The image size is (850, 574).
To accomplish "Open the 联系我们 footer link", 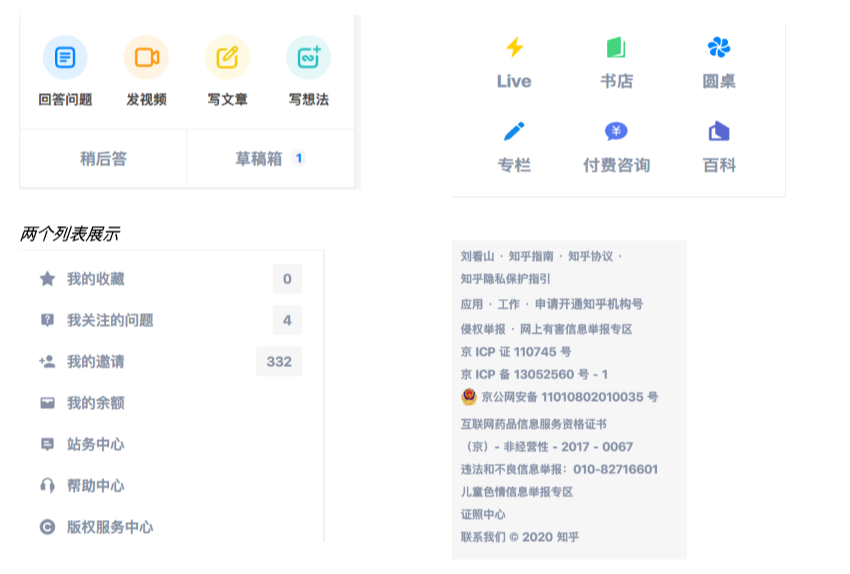I will (x=483, y=537).
